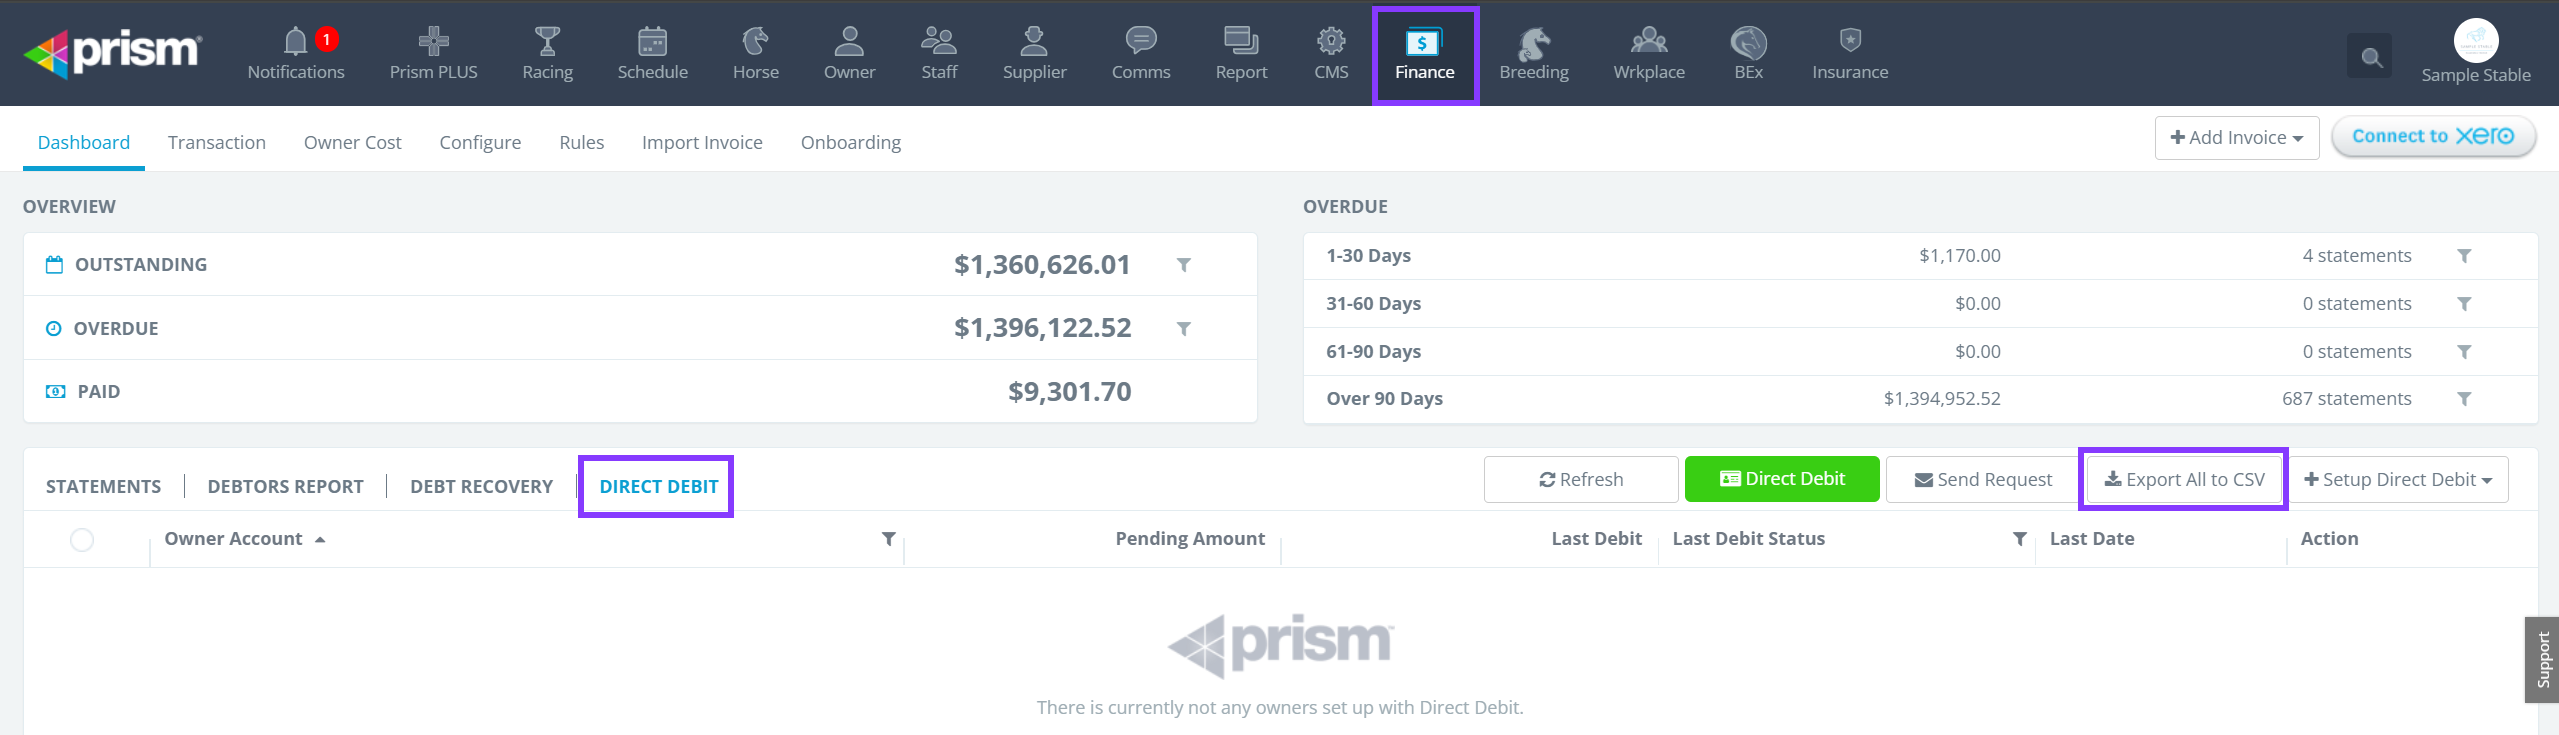Toggle the select-all owners checkbox
Viewport: 2559px width, 735px height.
[x=82, y=540]
